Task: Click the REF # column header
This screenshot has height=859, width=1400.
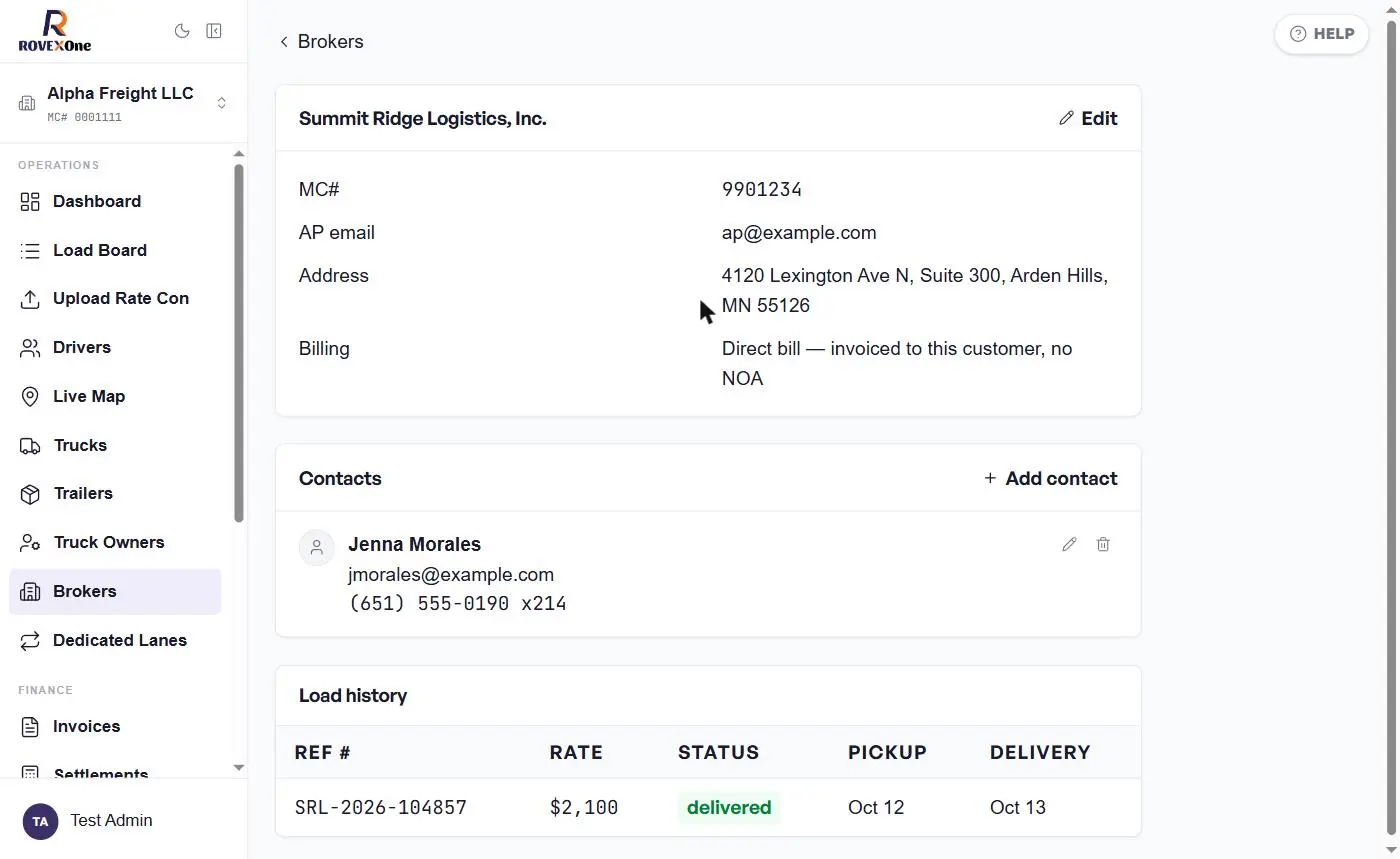Action: (x=322, y=752)
